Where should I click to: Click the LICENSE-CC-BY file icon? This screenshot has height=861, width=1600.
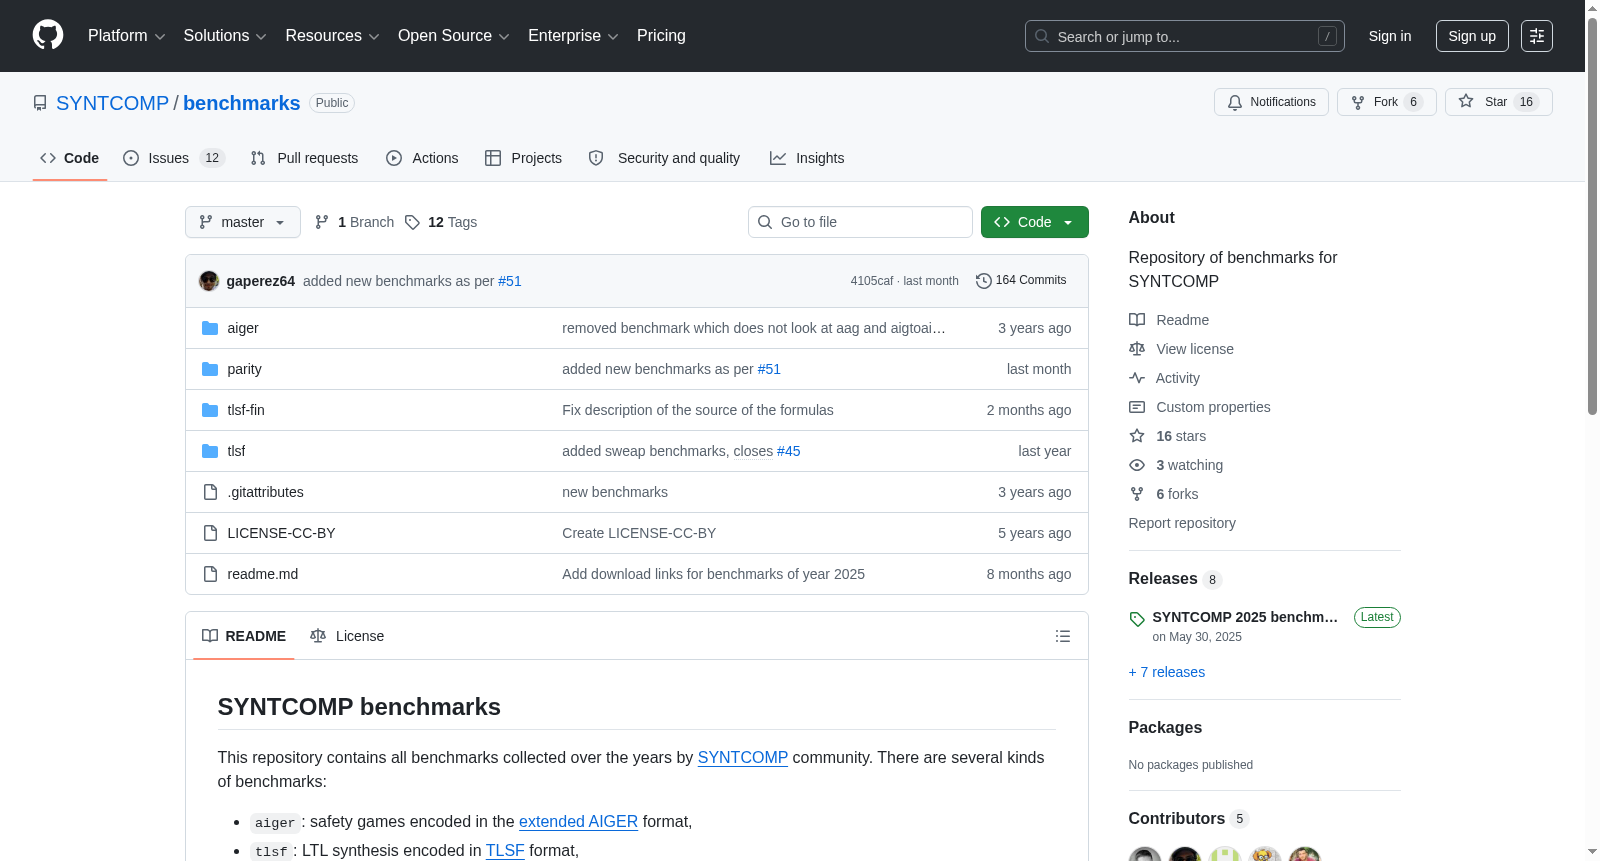tap(210, 533)
